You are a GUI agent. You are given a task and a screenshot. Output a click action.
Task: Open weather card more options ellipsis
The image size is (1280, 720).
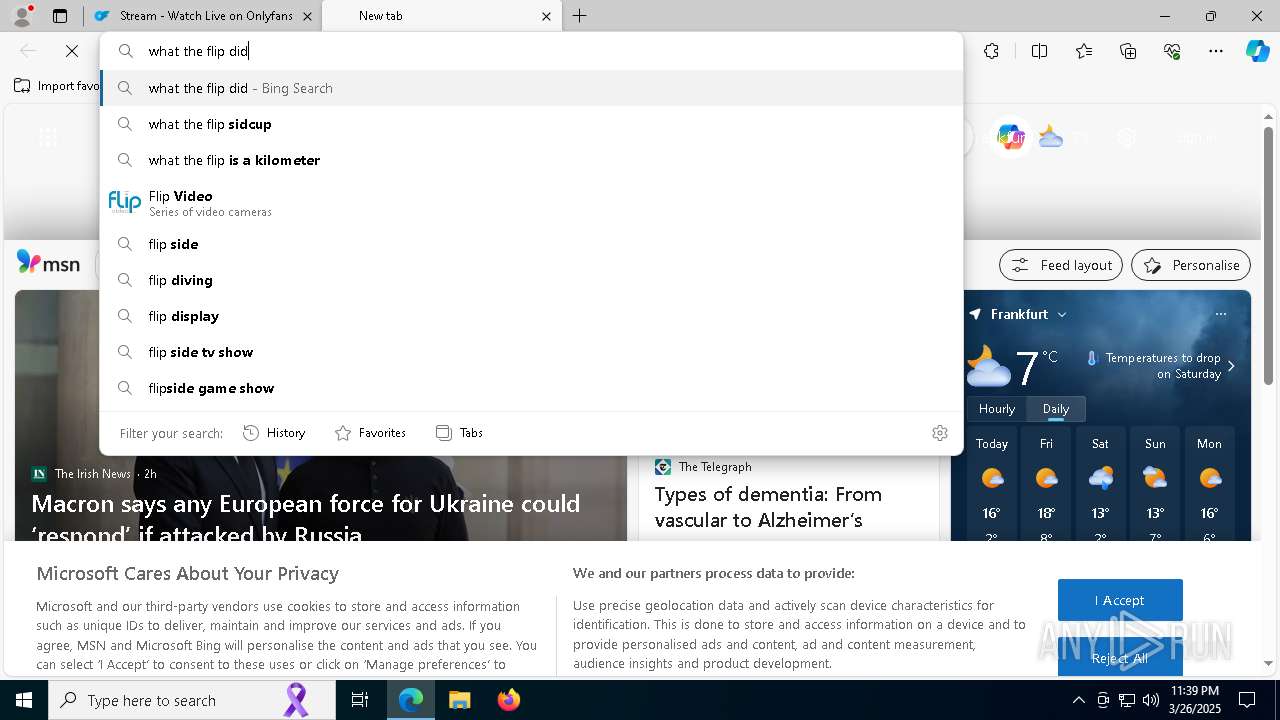pyautogui.click(x=1220, y=314)
